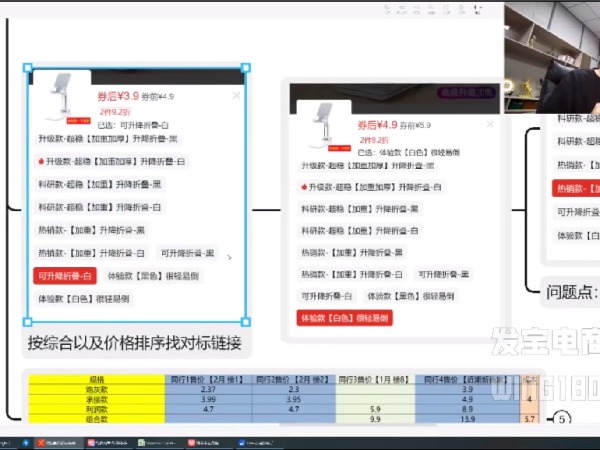Pick 热销款-【加重】升降折叠-白 in ¥4.9 panel

(x=352, y=274)
